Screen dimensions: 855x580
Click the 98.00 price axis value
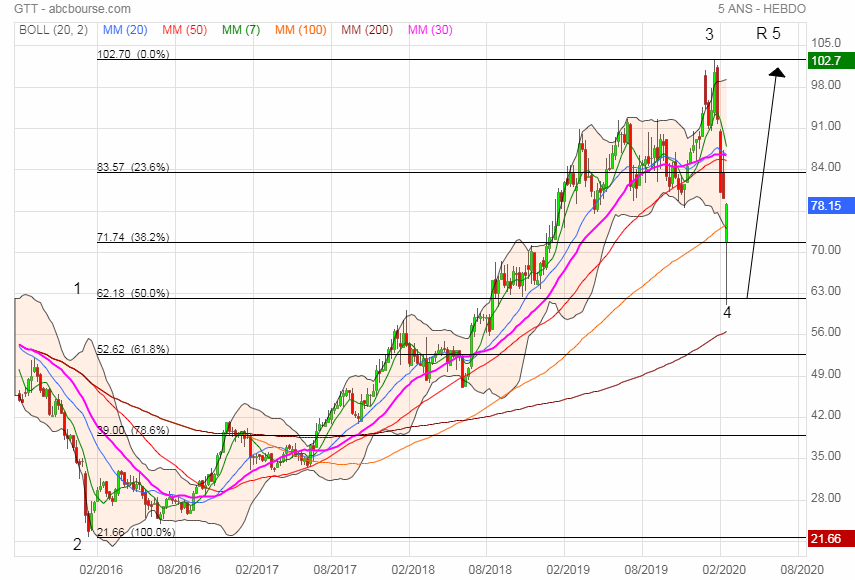coord(826,84)
